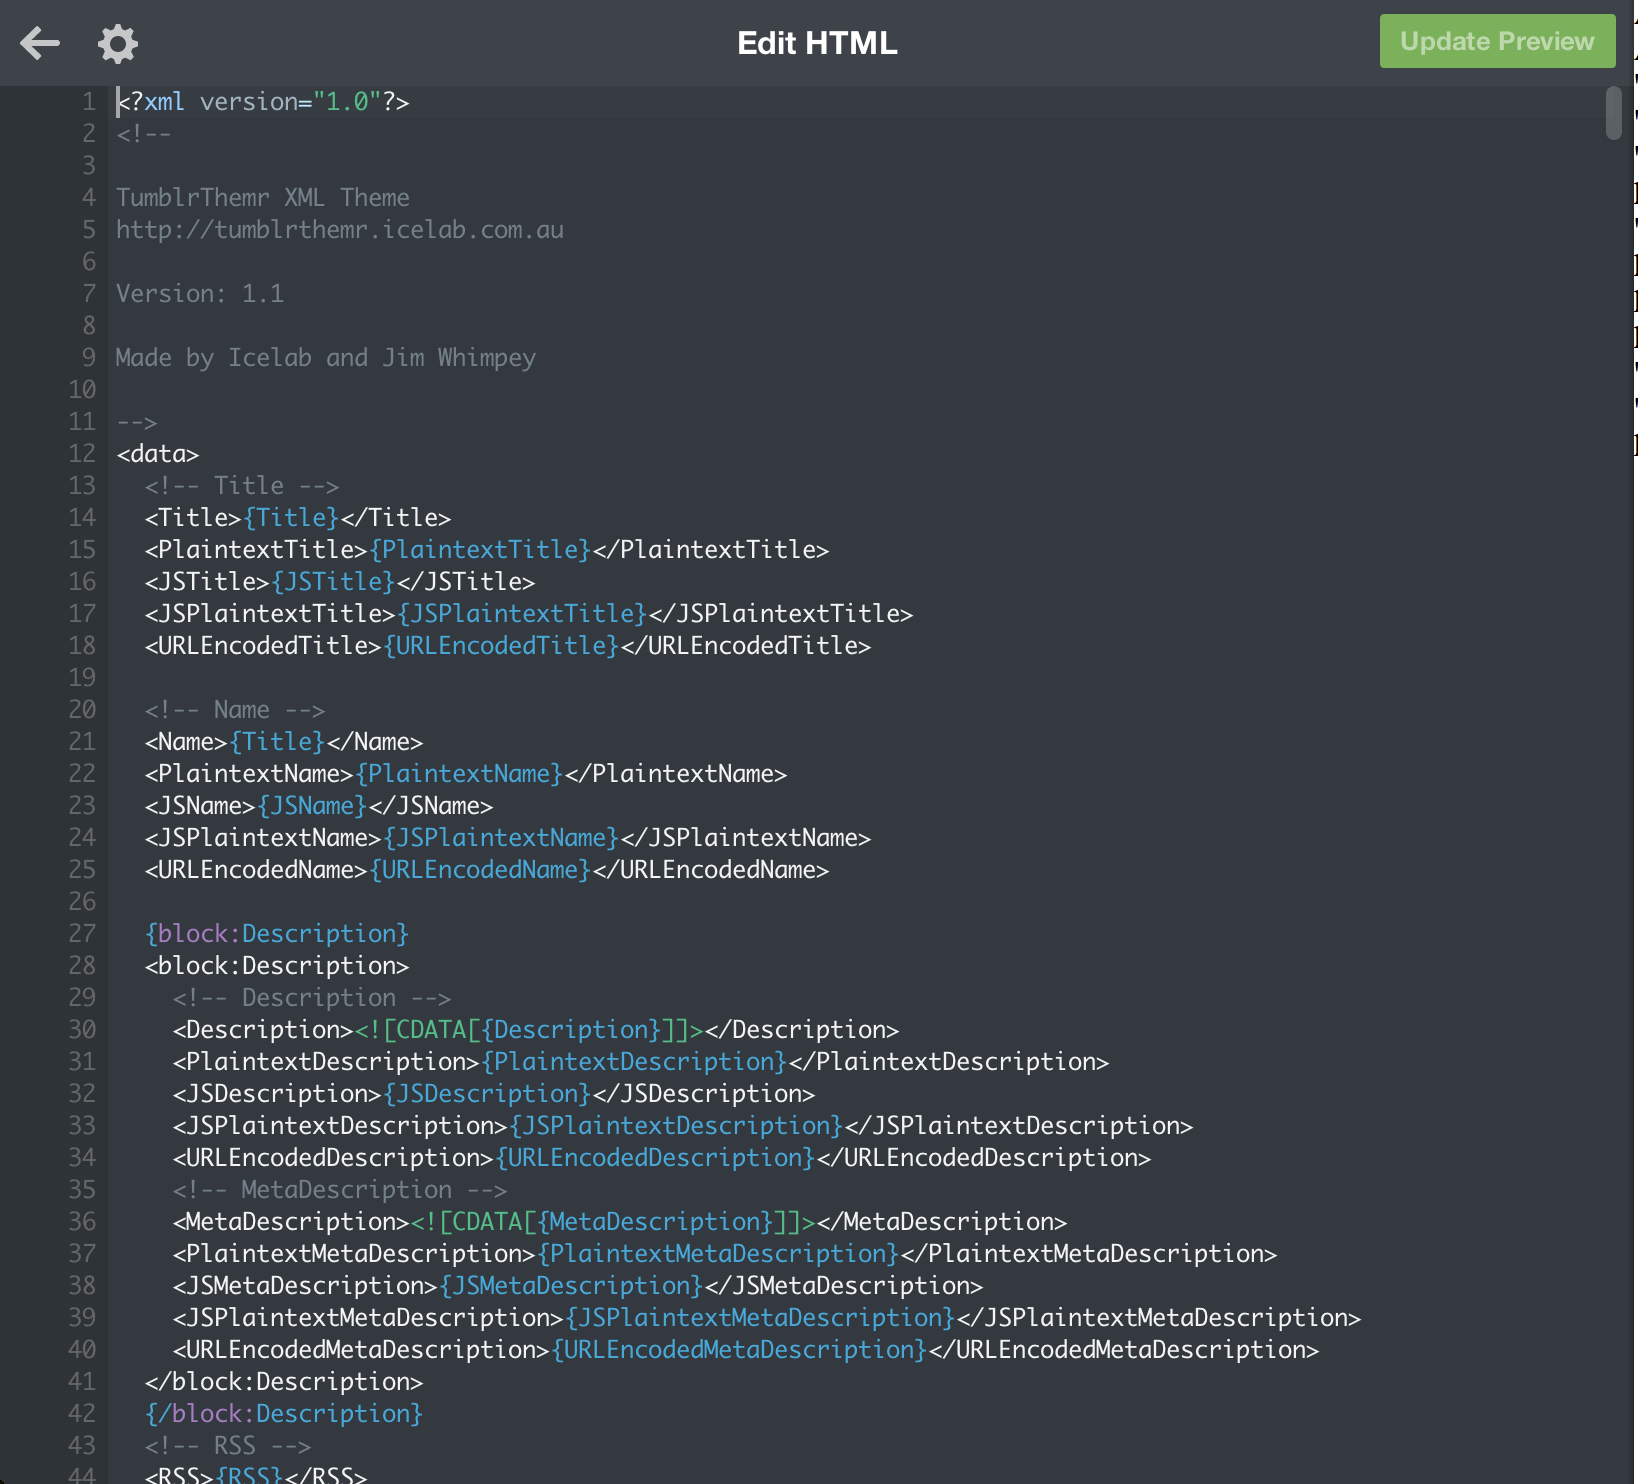This screenshot has width=1638, height=1484.
Task: Select the {block:Description} tag on line 27
Action: click(x=275, y=933)
